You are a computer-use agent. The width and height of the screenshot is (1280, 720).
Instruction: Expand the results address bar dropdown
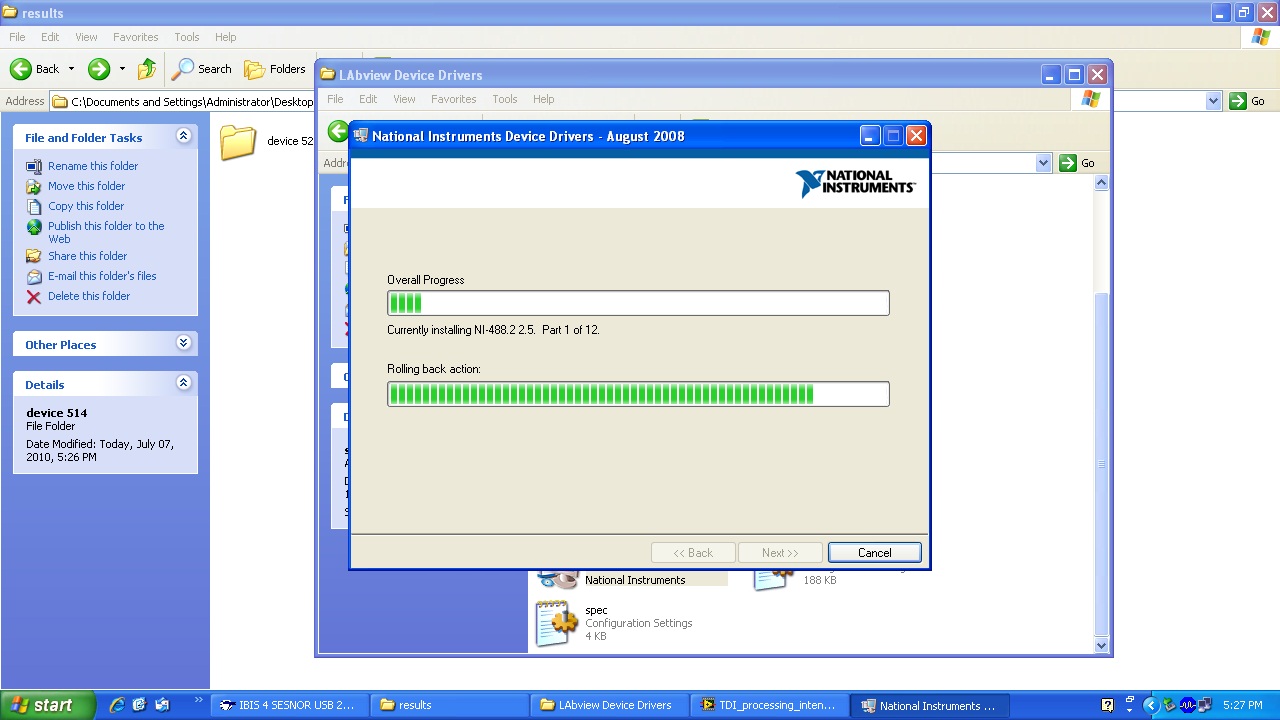point(1213,101)
